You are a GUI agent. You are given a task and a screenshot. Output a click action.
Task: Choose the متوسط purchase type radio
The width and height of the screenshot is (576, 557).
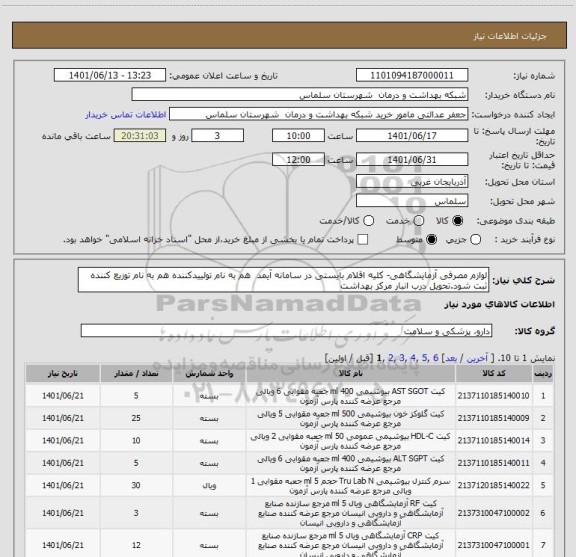point(431,240)
